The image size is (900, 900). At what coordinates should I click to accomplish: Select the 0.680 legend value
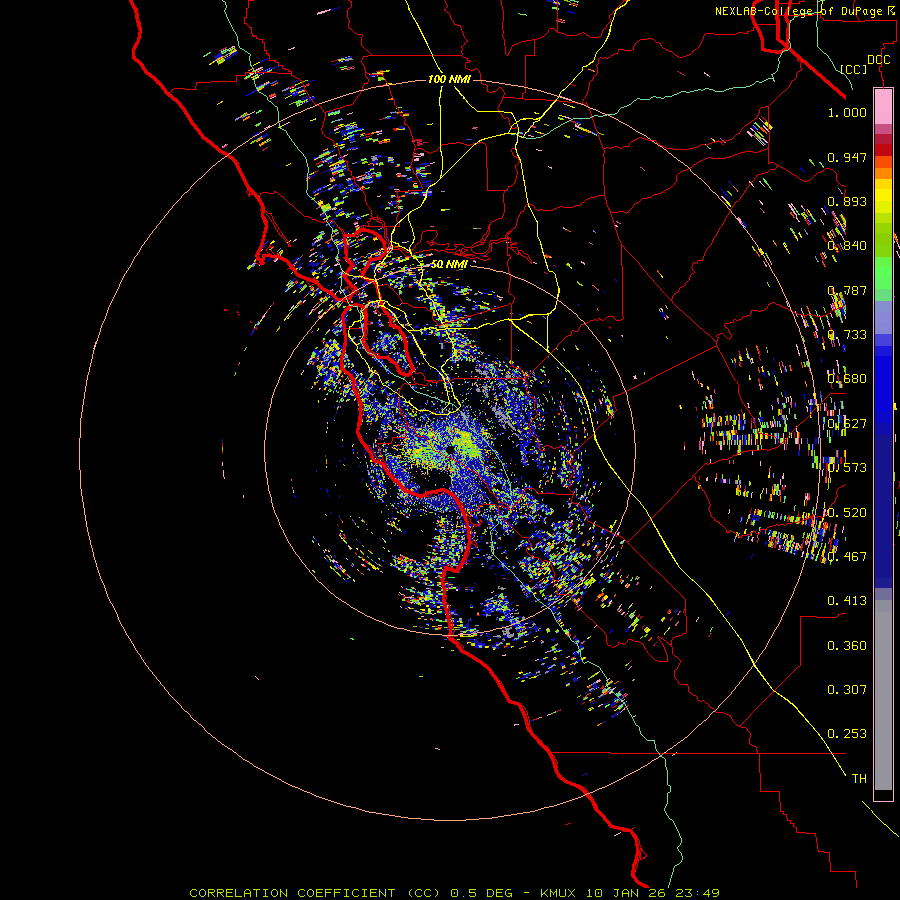(x=847, y=379)
